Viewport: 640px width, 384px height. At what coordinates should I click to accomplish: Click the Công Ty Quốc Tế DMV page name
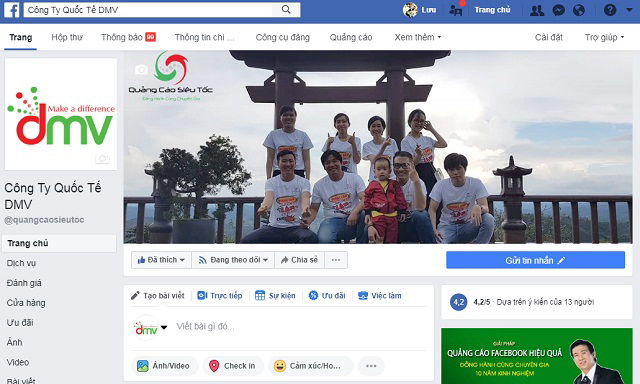point(53,196)
